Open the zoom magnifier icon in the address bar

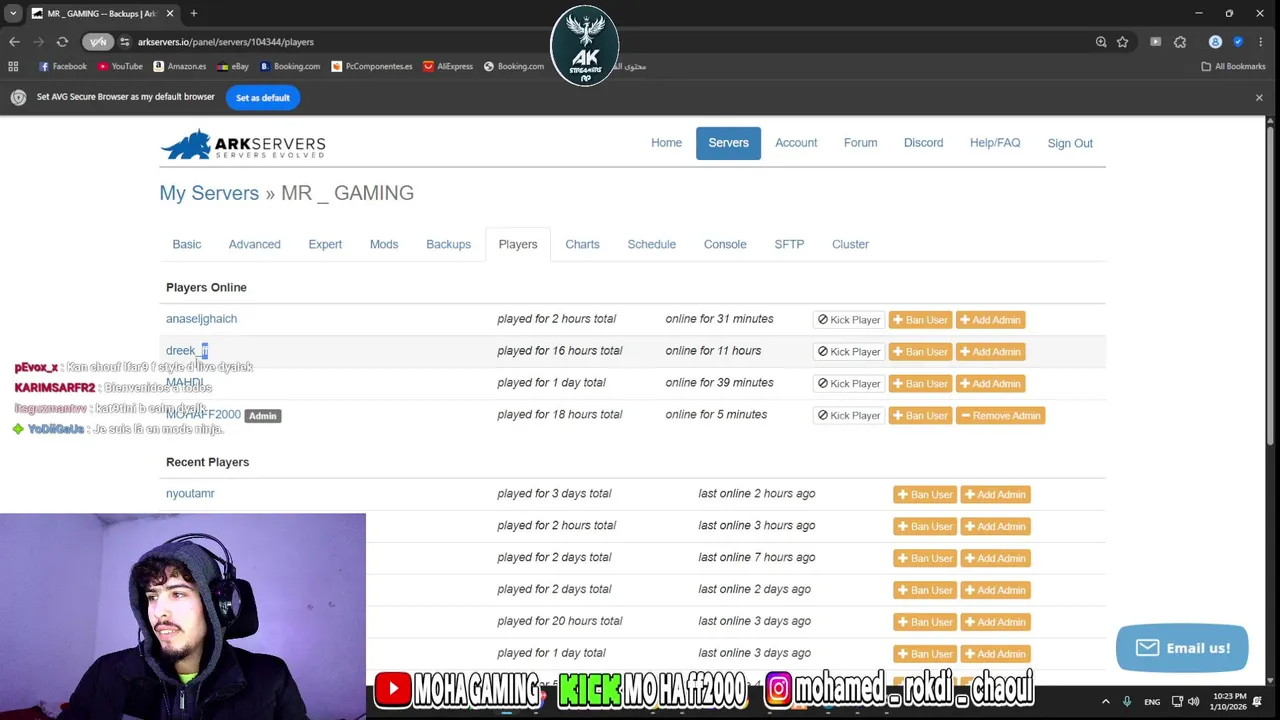coord(1101,42)
